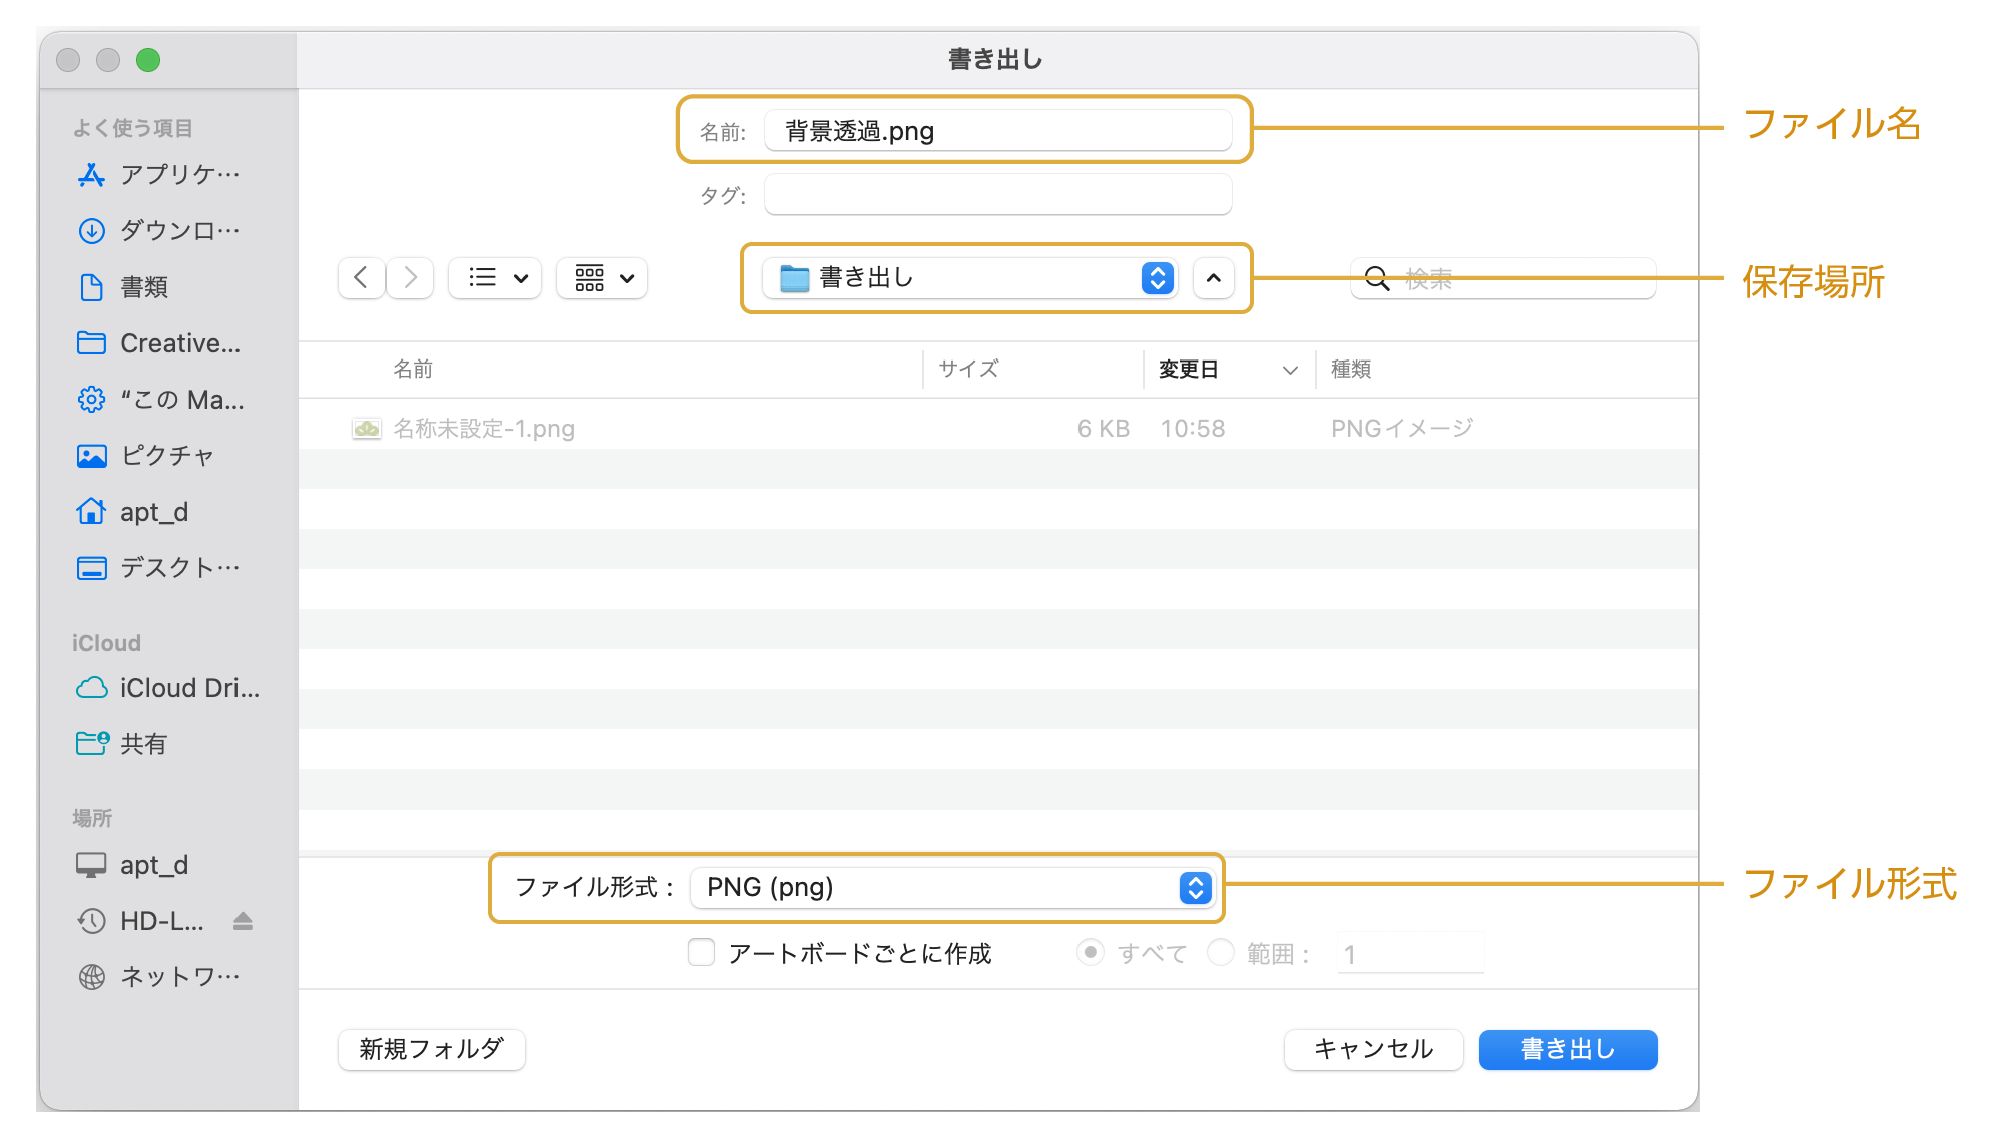Open the list view options dropdown
This screenshot has height=1138, width=1998.
(x=495, y=278)
